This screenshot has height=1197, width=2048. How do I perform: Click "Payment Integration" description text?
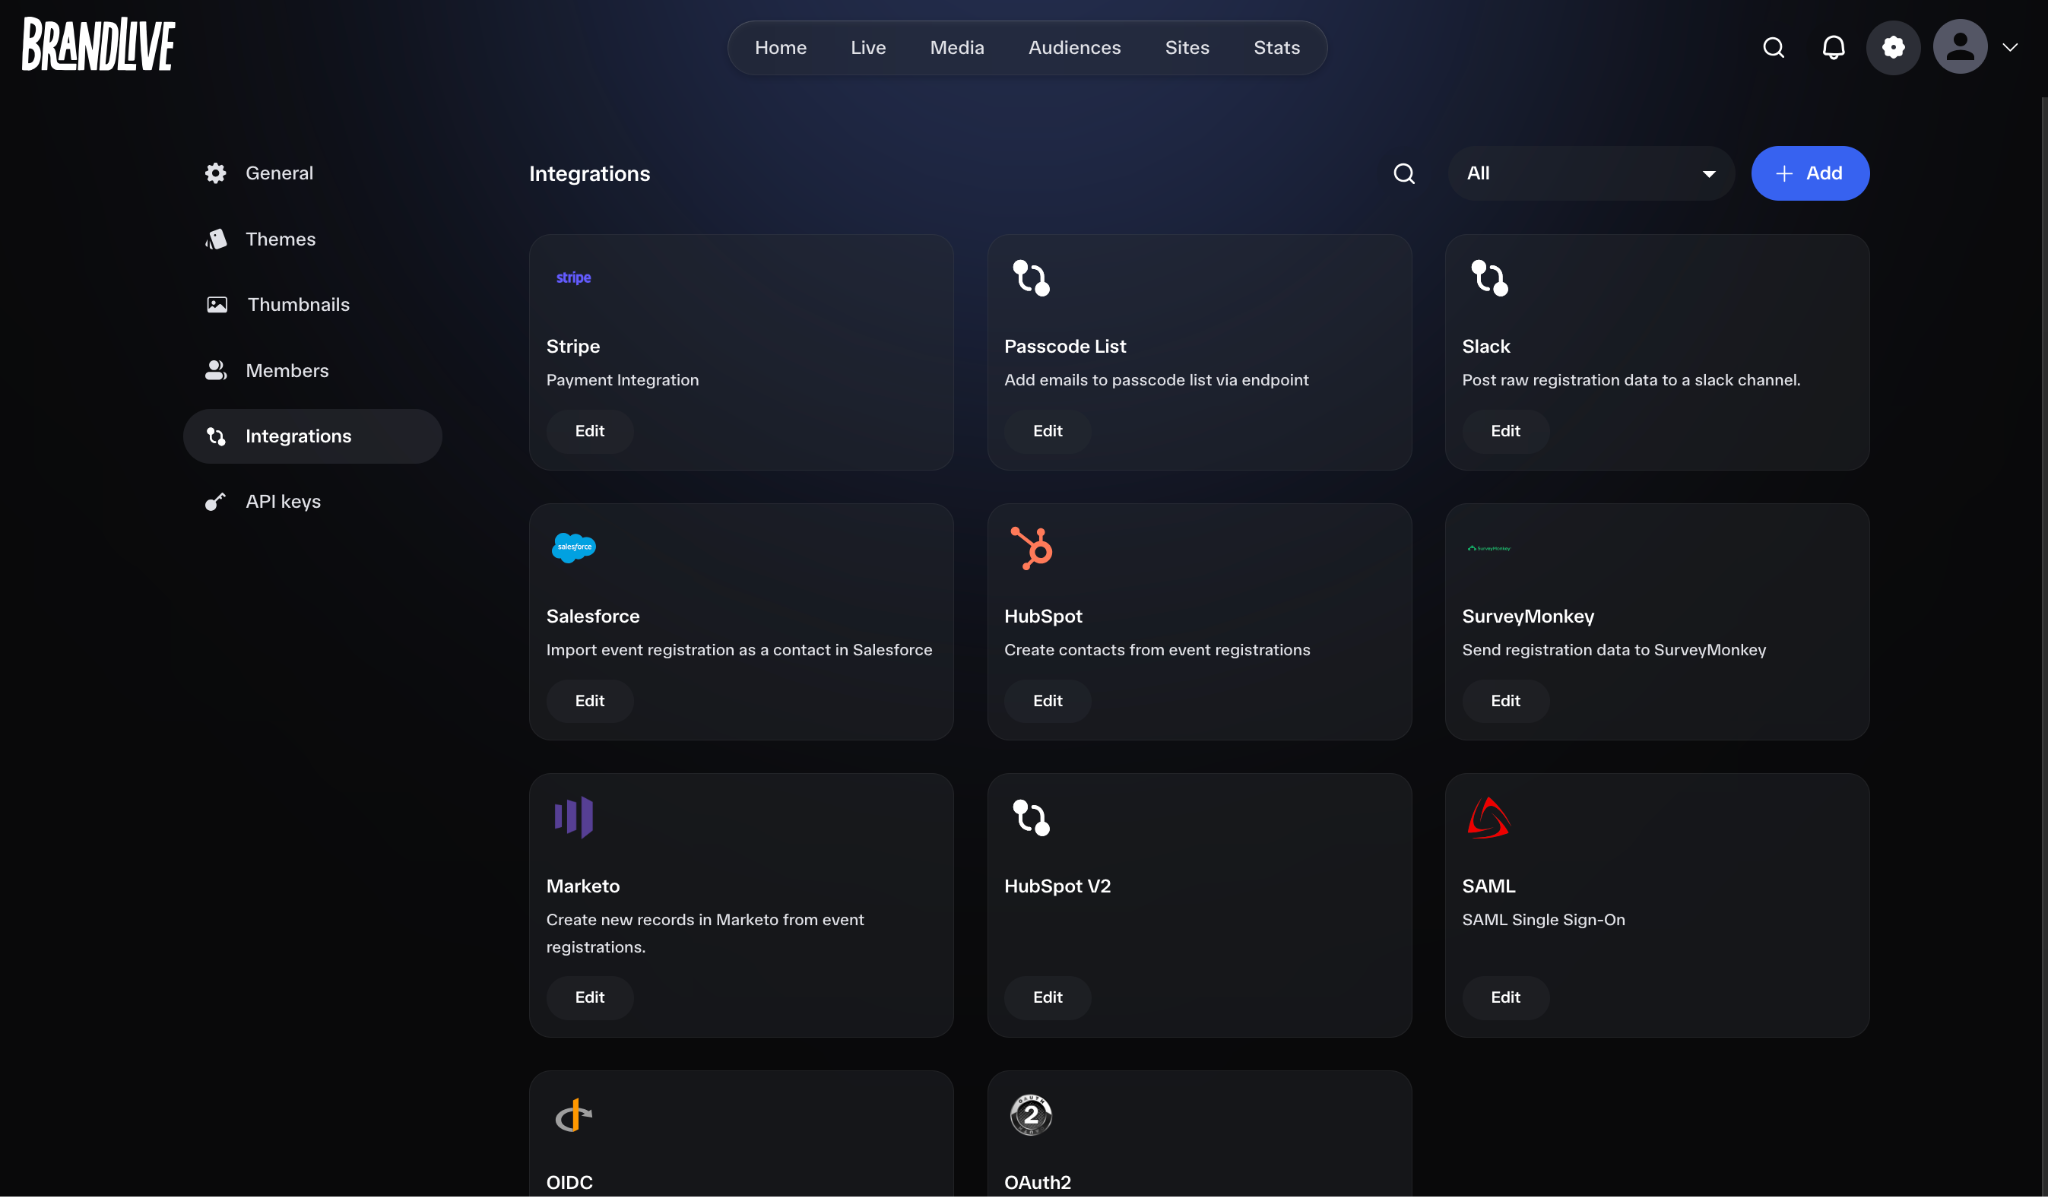click(x=623, y=380)
